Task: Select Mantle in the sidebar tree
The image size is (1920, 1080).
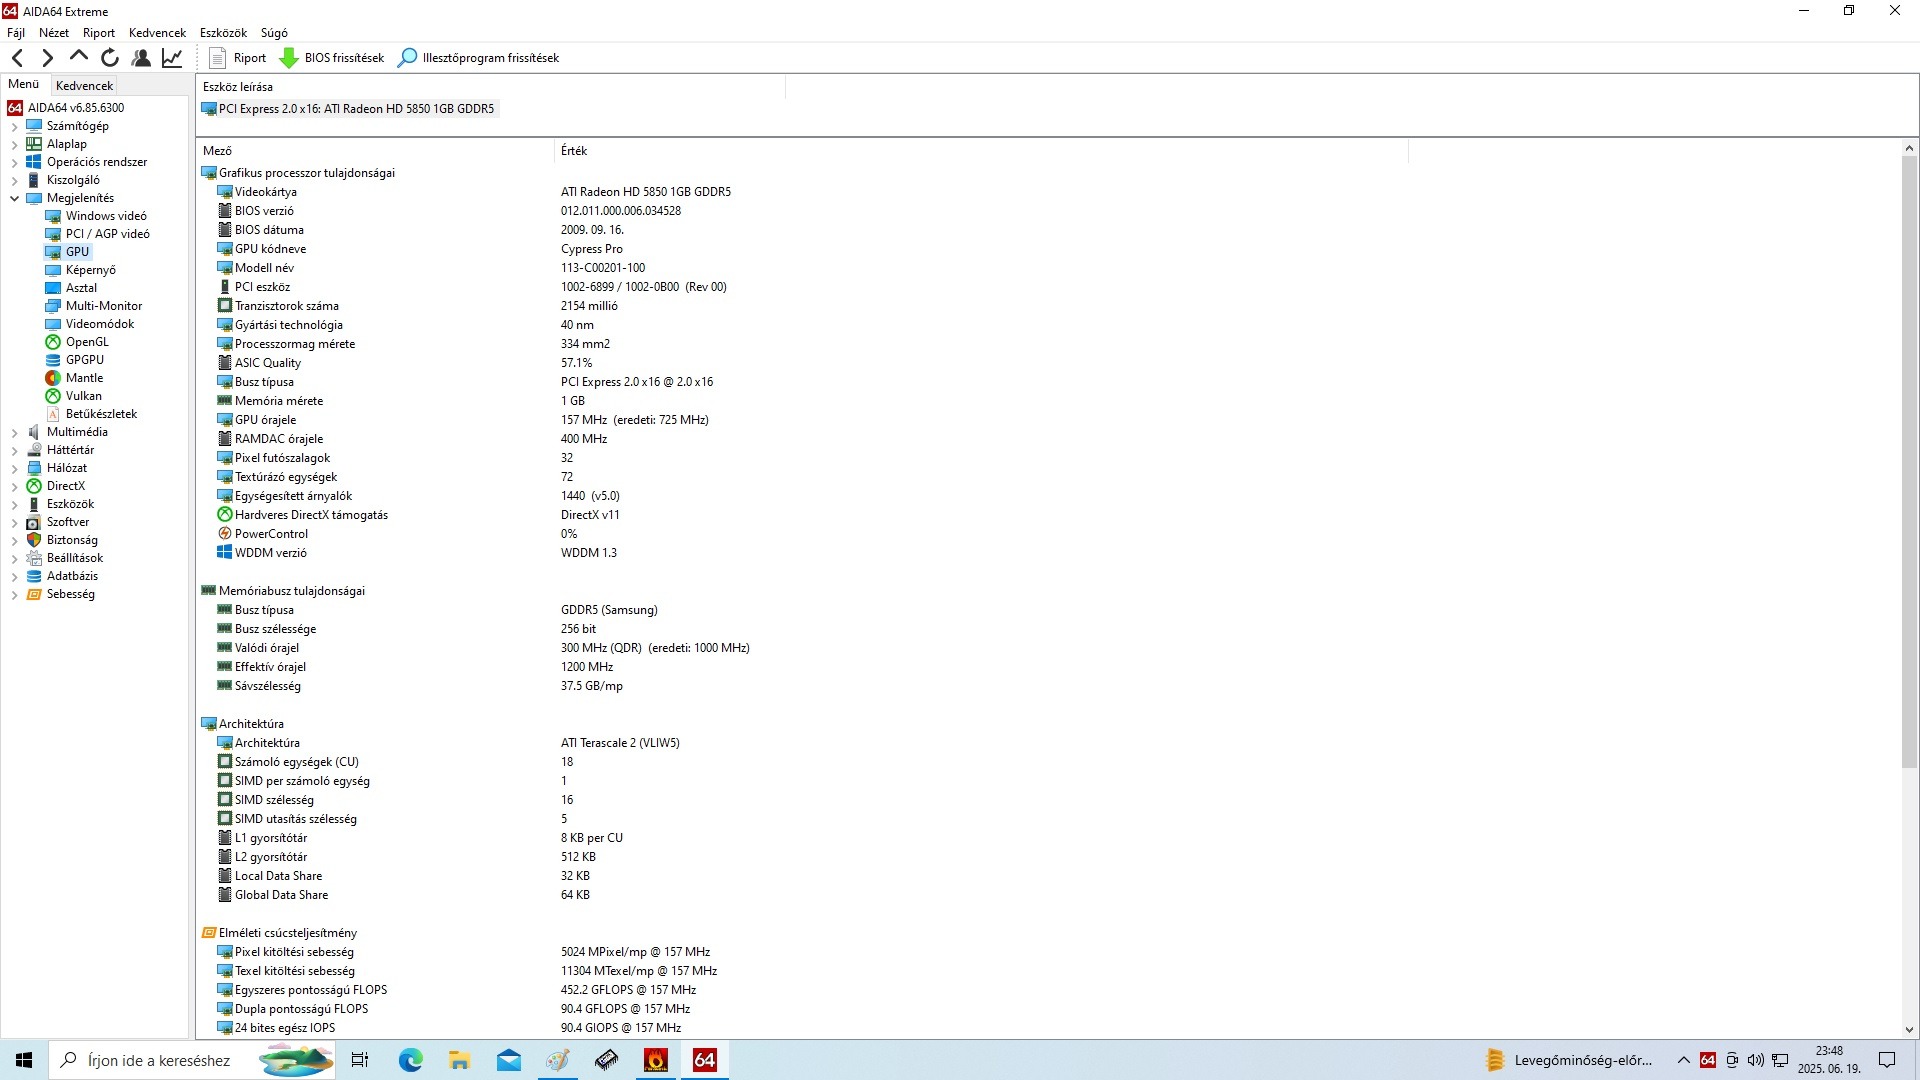Action: click(84, 378)
